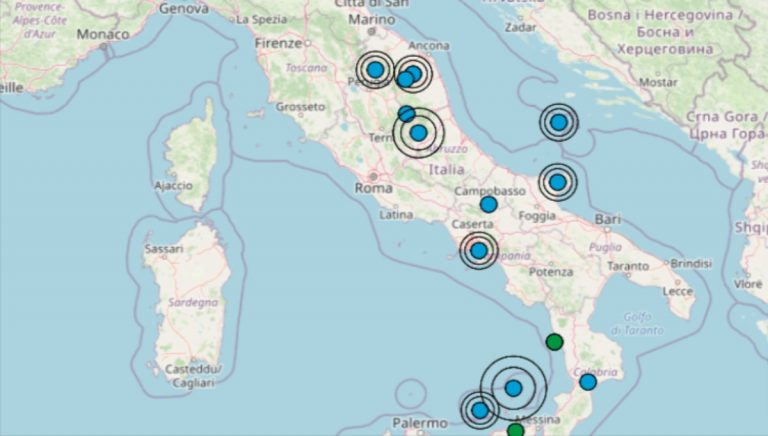The height and width of the screenshot is (436, 768).
Task: Click the large-ringed marker east of Terni
Action: click(418, 132)
